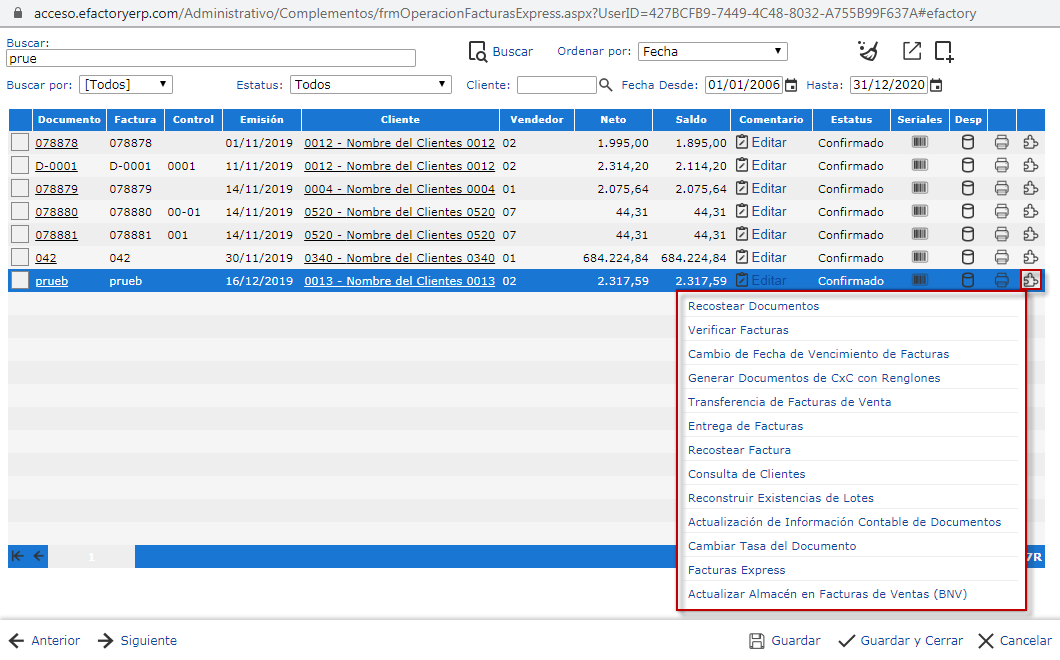Click the Buscar text input field
Image resolution: width=1060 pixels, height=660 pixels.
point(210,58)
